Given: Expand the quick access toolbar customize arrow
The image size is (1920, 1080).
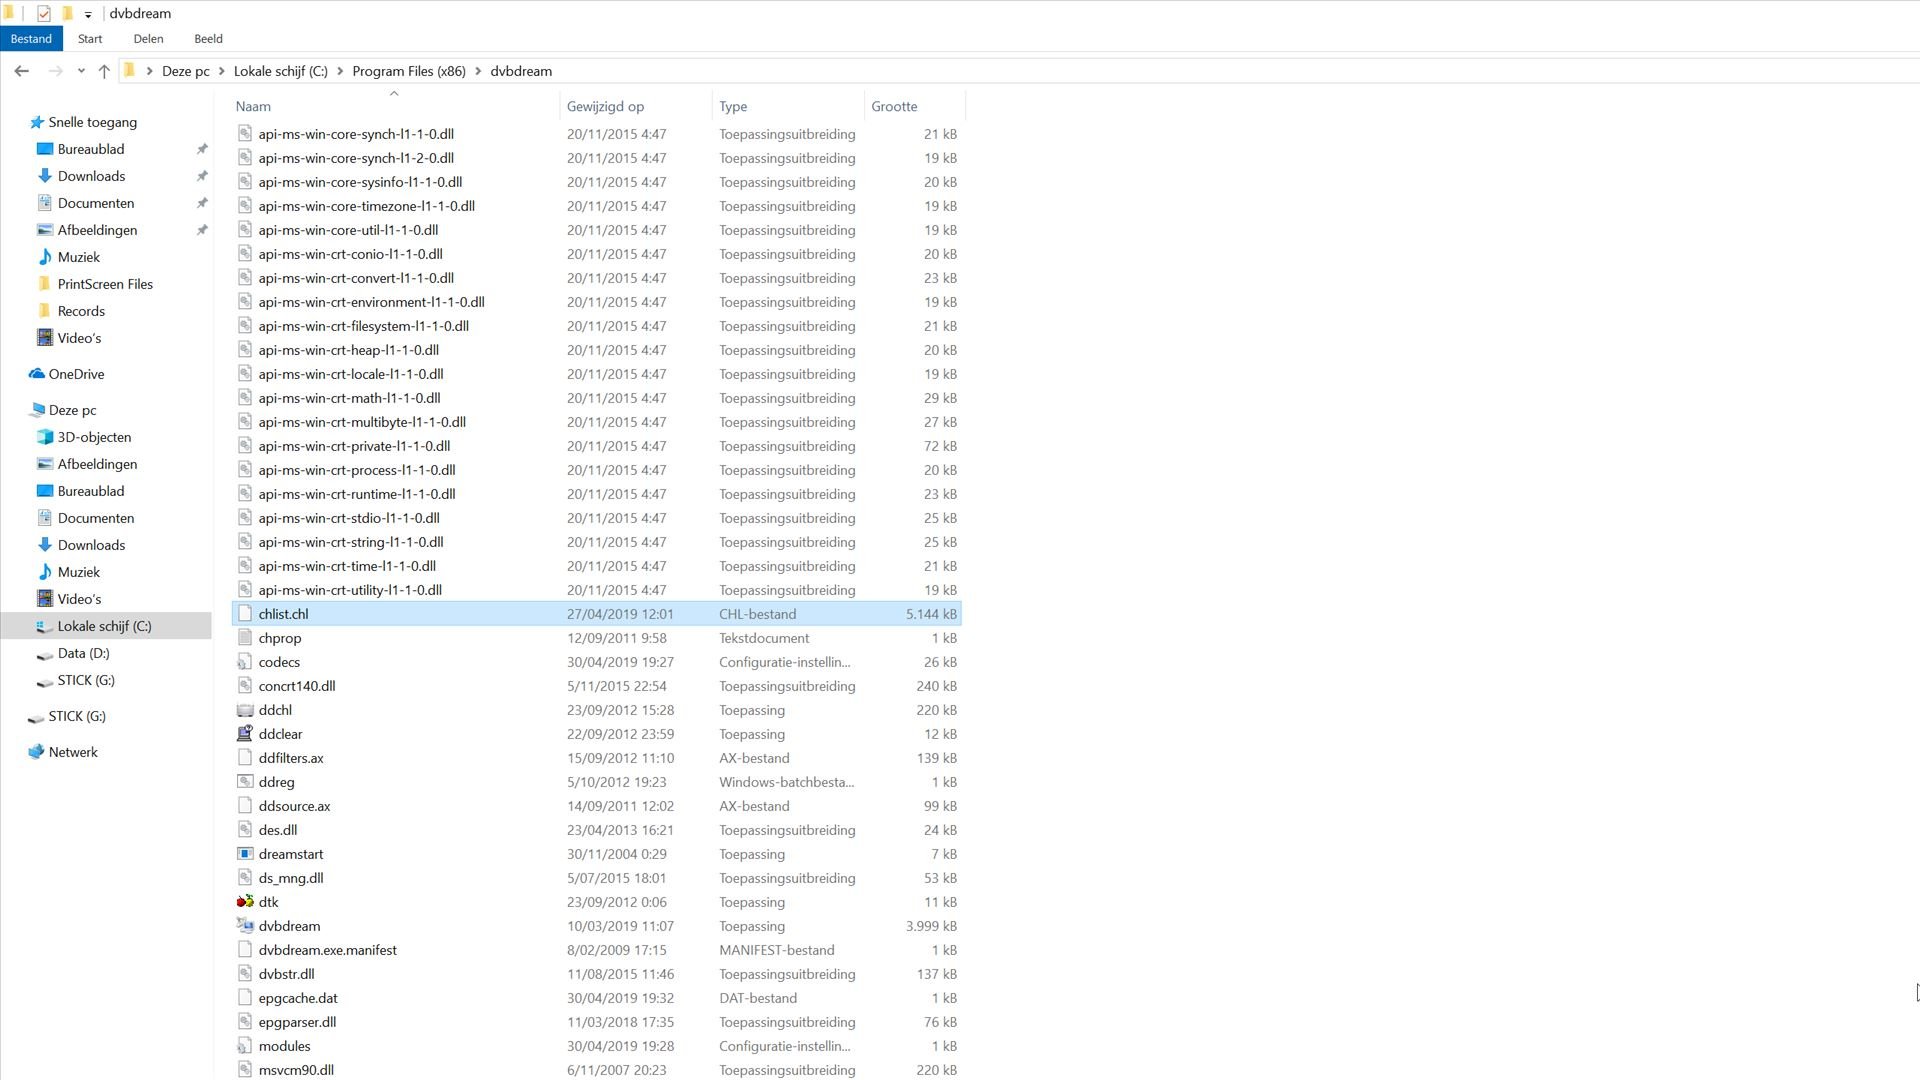Looking at the screenshot, I should click(x=88, y=14).
